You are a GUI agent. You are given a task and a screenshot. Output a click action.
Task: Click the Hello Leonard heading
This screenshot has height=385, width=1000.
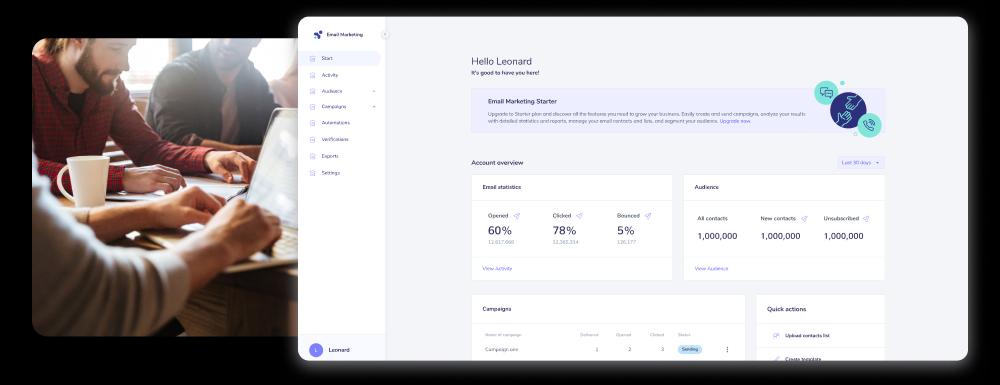[x=501, y=62]
